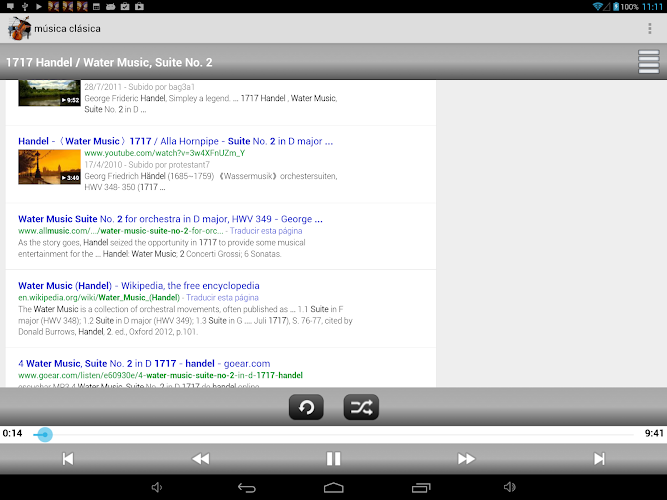
Task: Toggle the shuffle button
Action: [x=361, y=407]
